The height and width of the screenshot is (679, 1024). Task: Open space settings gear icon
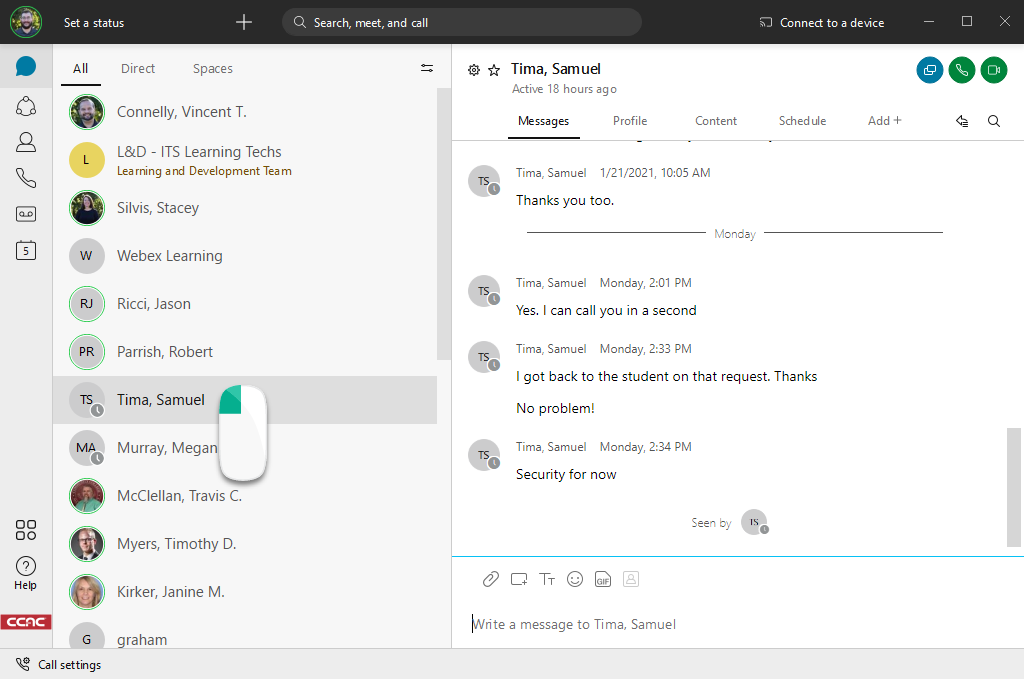click(474, 70)
